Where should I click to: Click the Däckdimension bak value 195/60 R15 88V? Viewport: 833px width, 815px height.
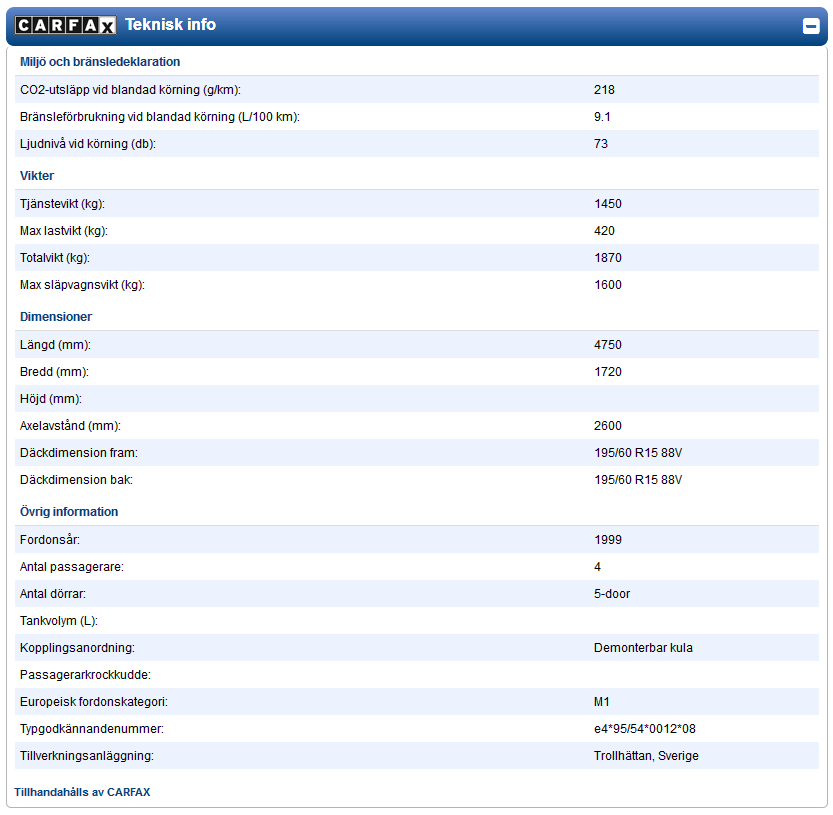[638, 480]
